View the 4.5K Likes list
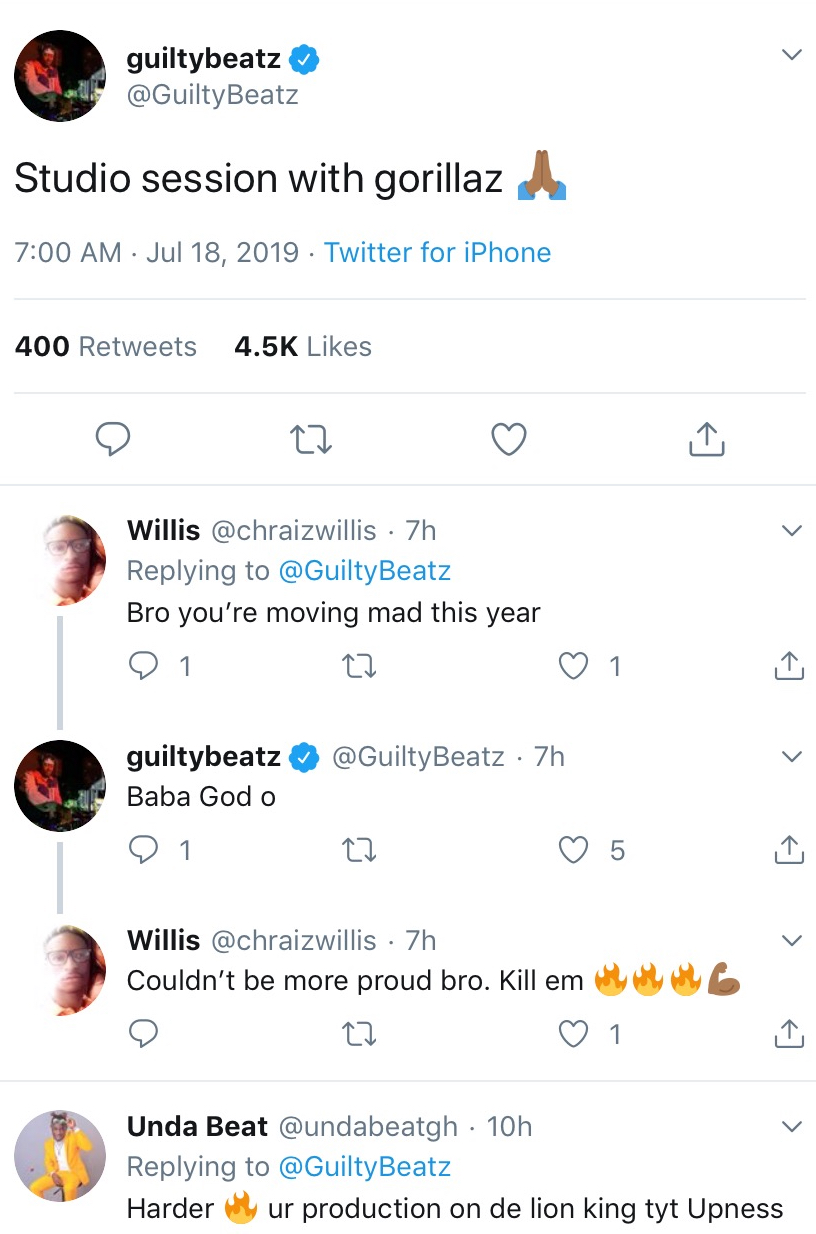This screenshot has width=816, height=1234. [303, 347]
